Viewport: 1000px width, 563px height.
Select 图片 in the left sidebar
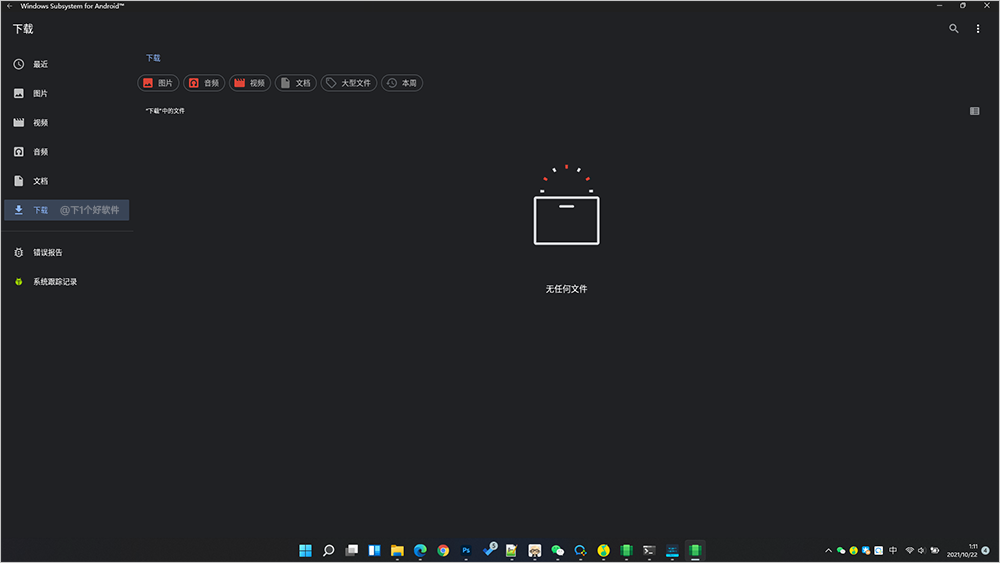[x=40, y=94]
